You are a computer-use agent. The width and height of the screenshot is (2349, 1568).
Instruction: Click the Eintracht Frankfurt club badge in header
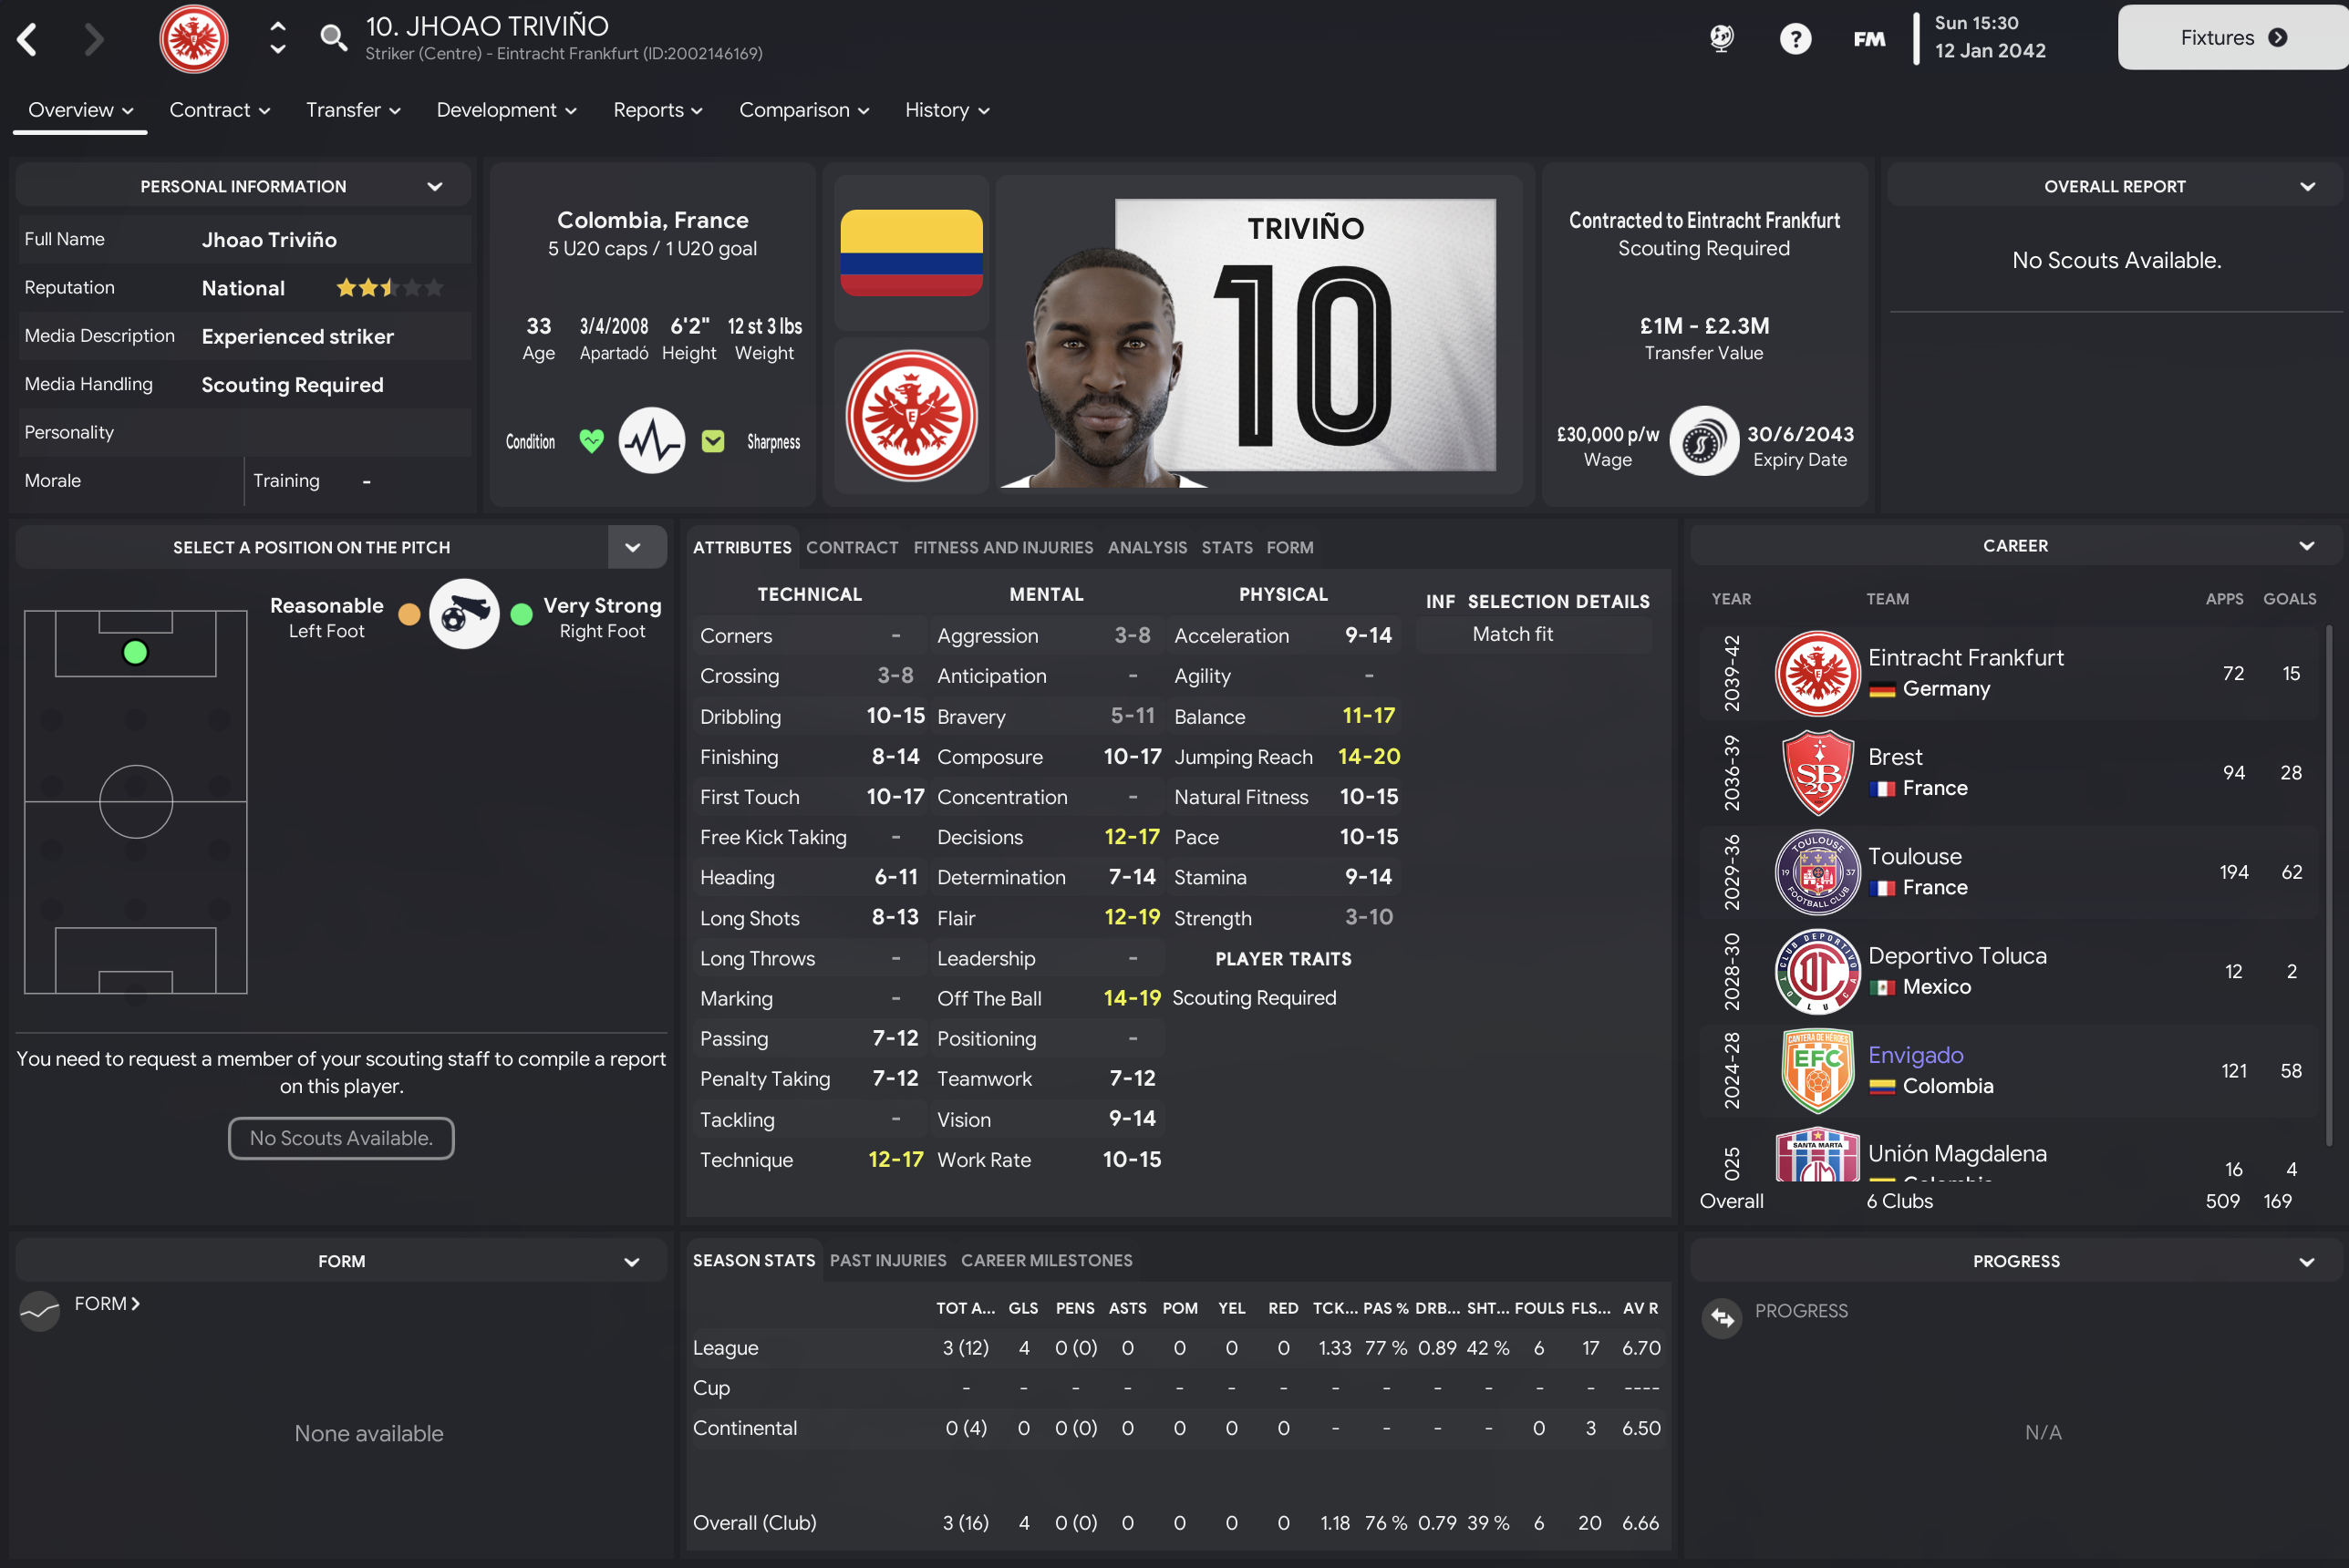[x=194, y=39]
